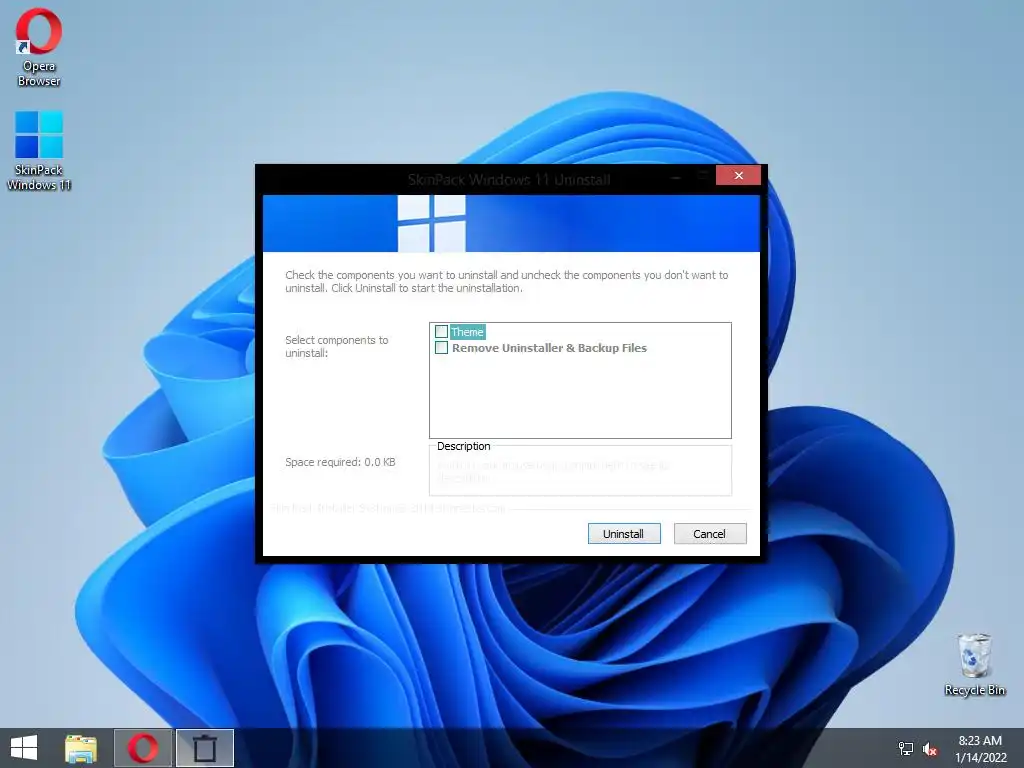Click the Description box text
The width and height of the screenshot is (1024, 768).
coord(553,472)
